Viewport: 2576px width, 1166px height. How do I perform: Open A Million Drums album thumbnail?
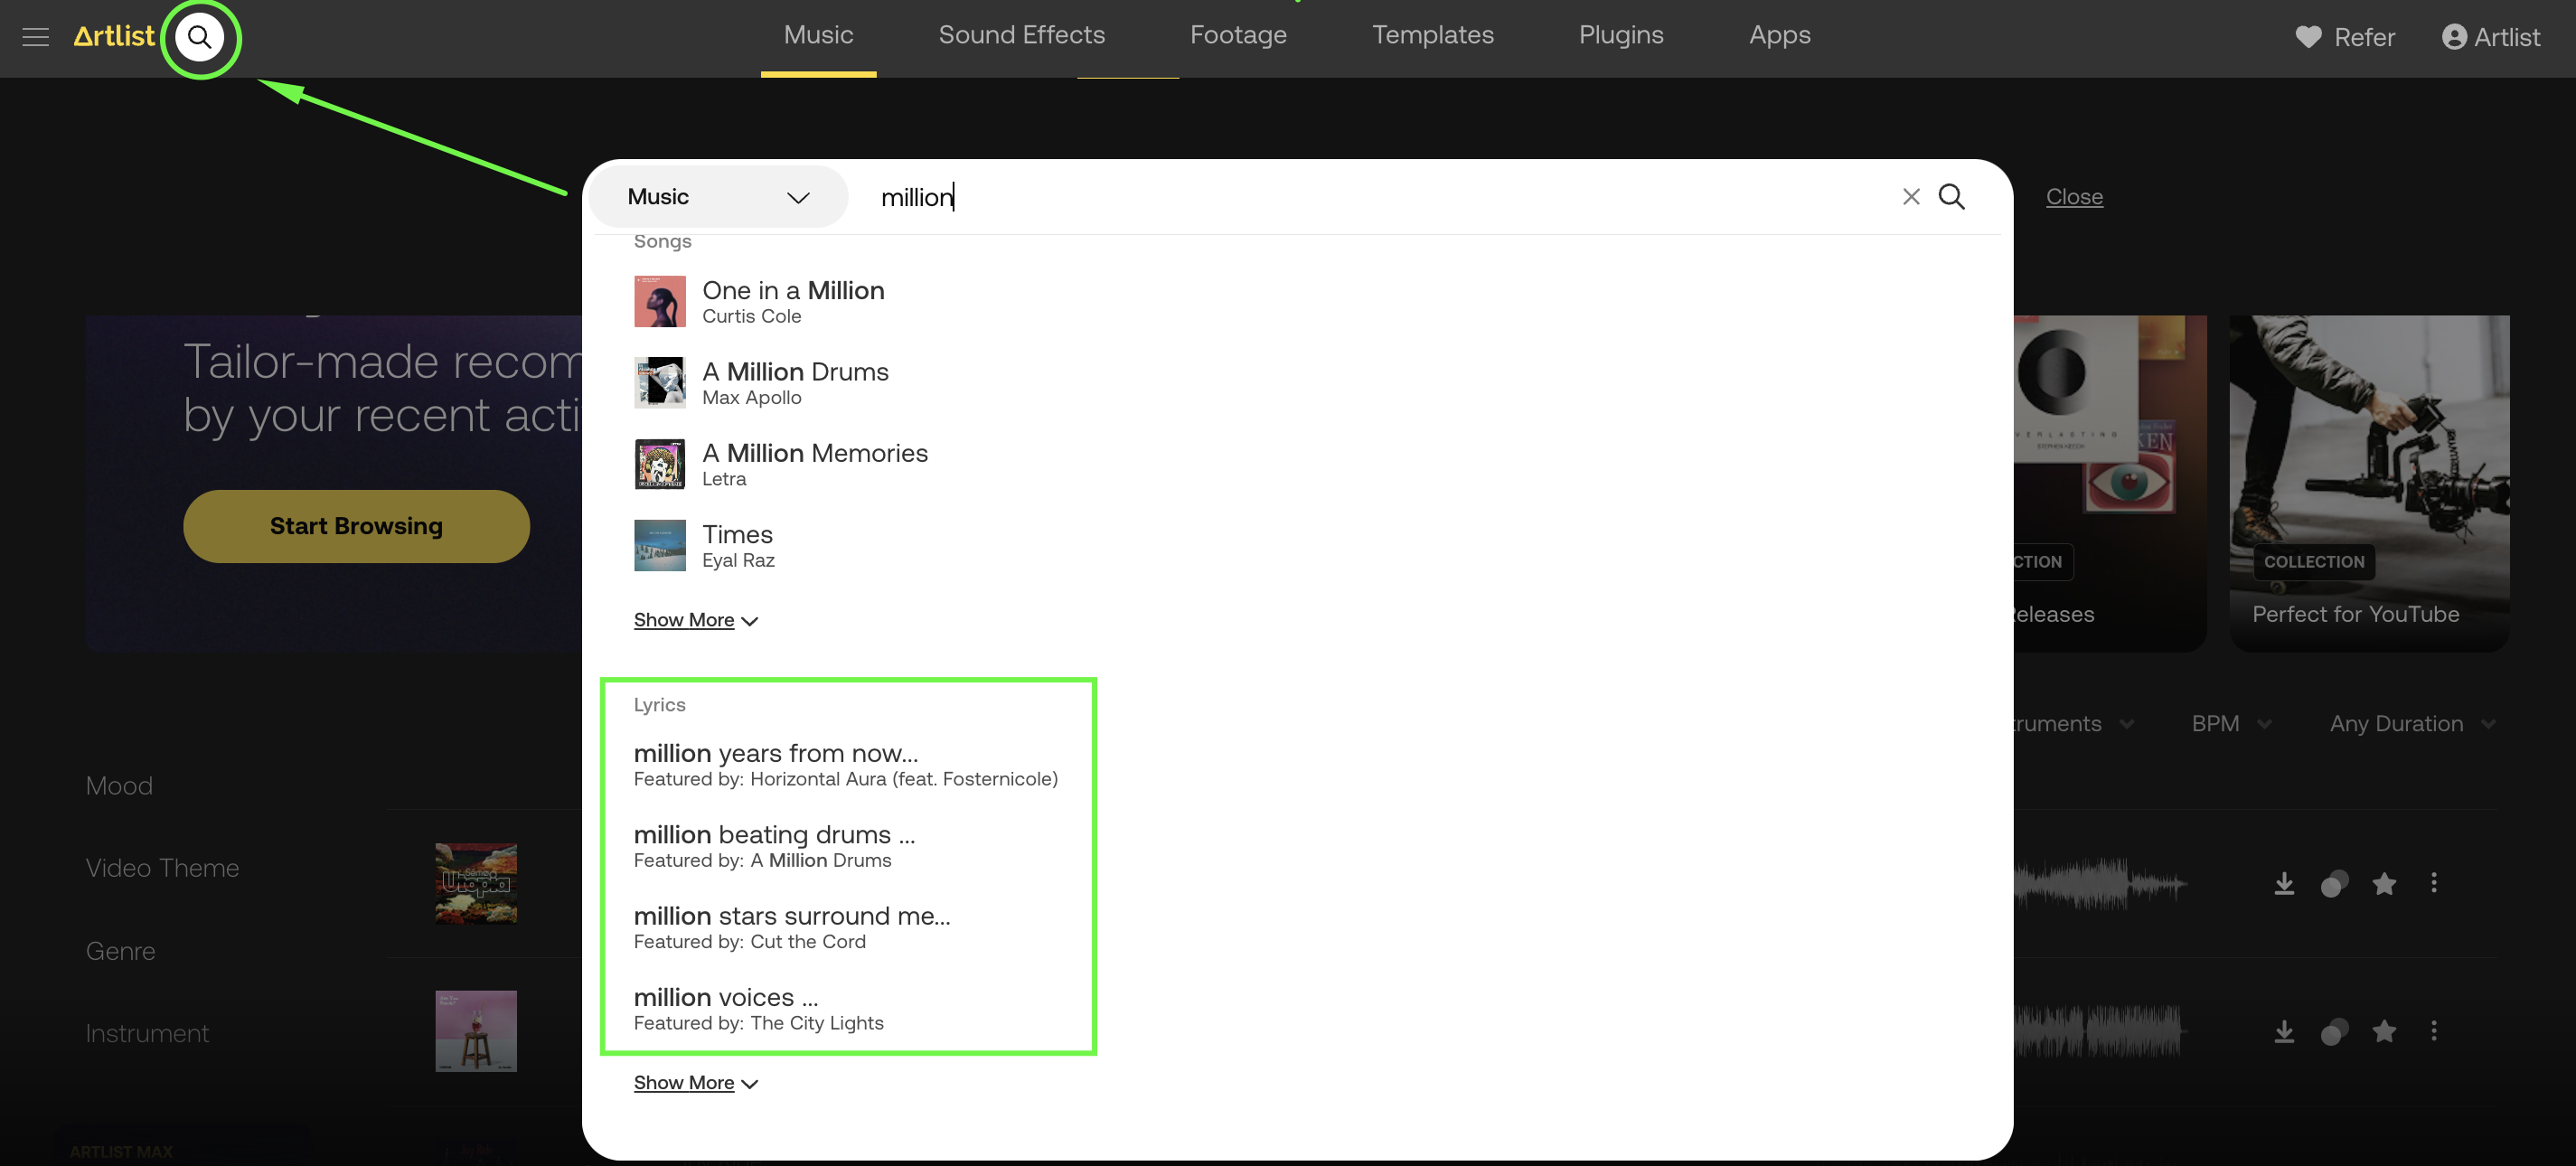coord(660,383)
